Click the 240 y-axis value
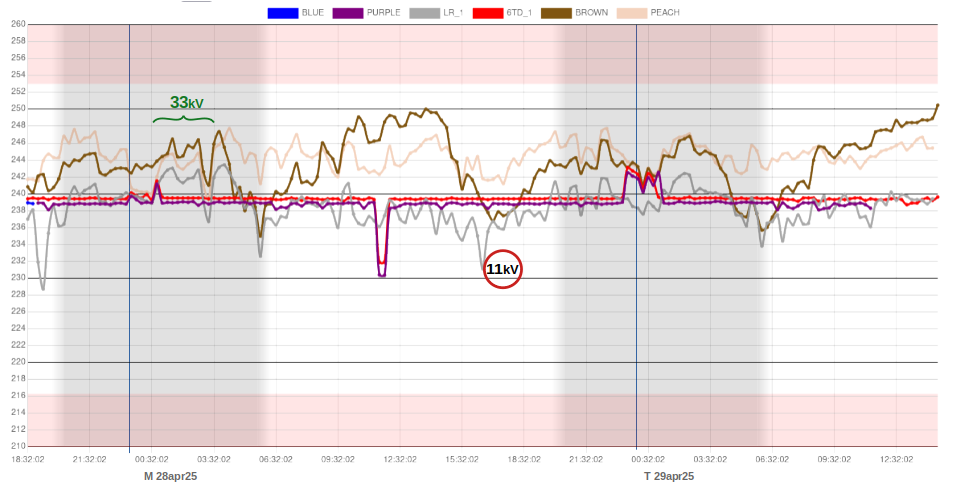The width and height of the screenshot is (958, 494). 18,194
